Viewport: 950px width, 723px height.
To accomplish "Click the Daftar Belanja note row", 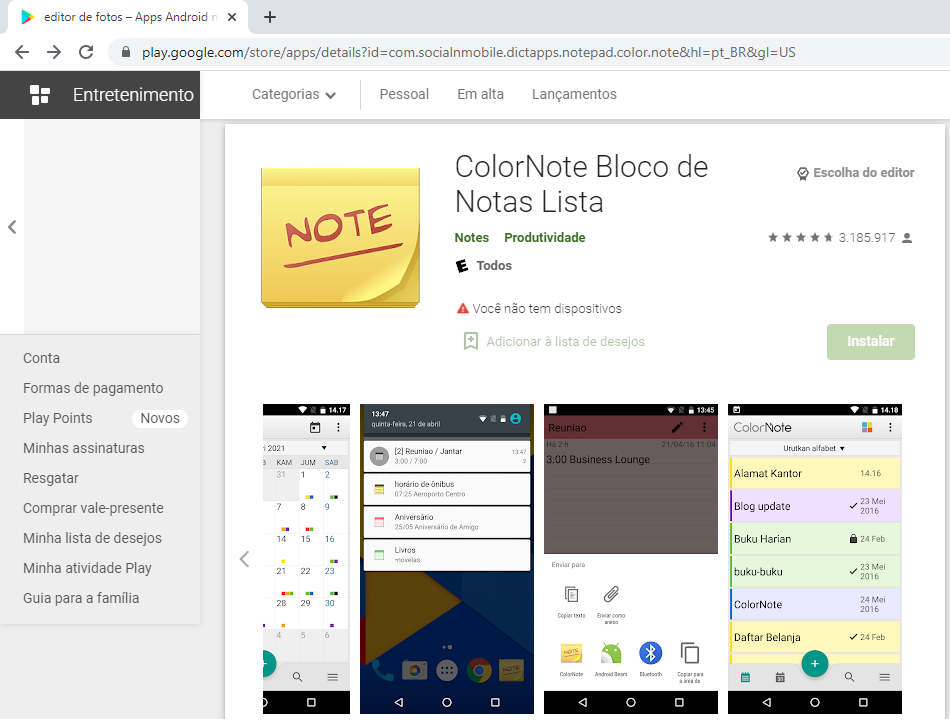I will coord(815,637).
